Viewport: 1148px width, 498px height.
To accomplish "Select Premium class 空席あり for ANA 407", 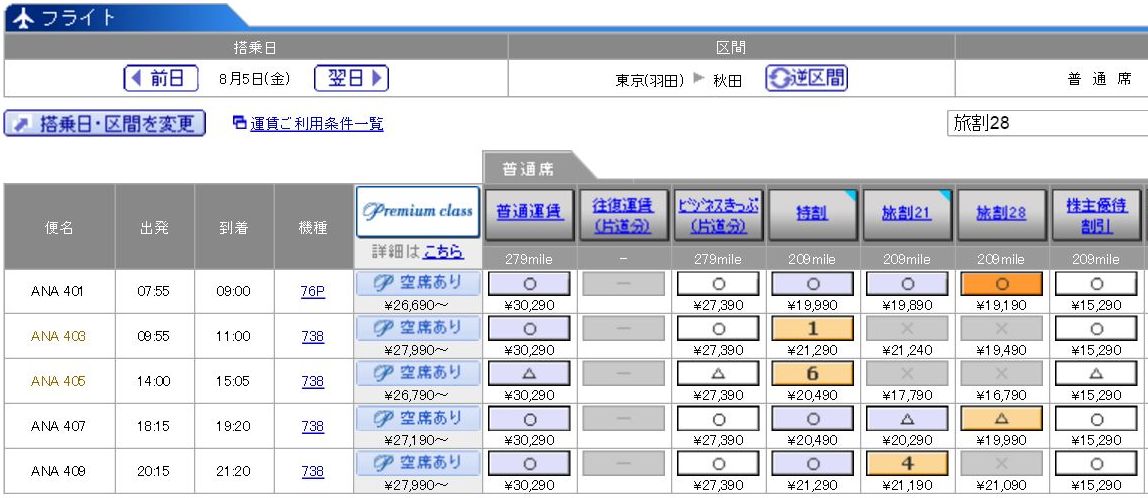I will point(418,419).
